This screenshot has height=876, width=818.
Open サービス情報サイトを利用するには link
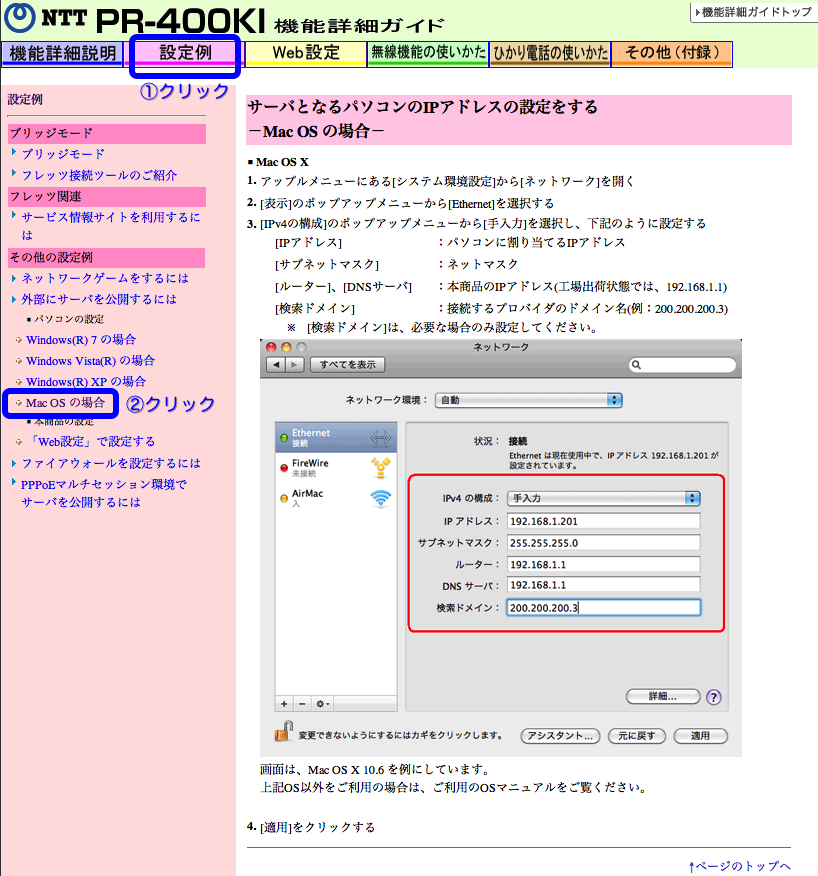pos(111,226)
